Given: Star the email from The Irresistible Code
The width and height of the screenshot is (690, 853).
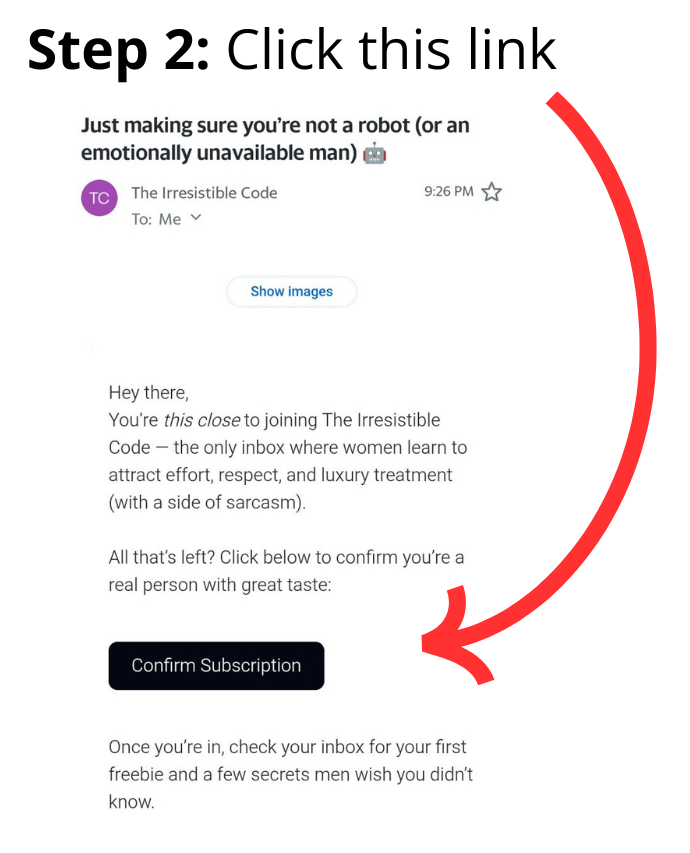Looking at the screenshot, I should tap(491, 192).
